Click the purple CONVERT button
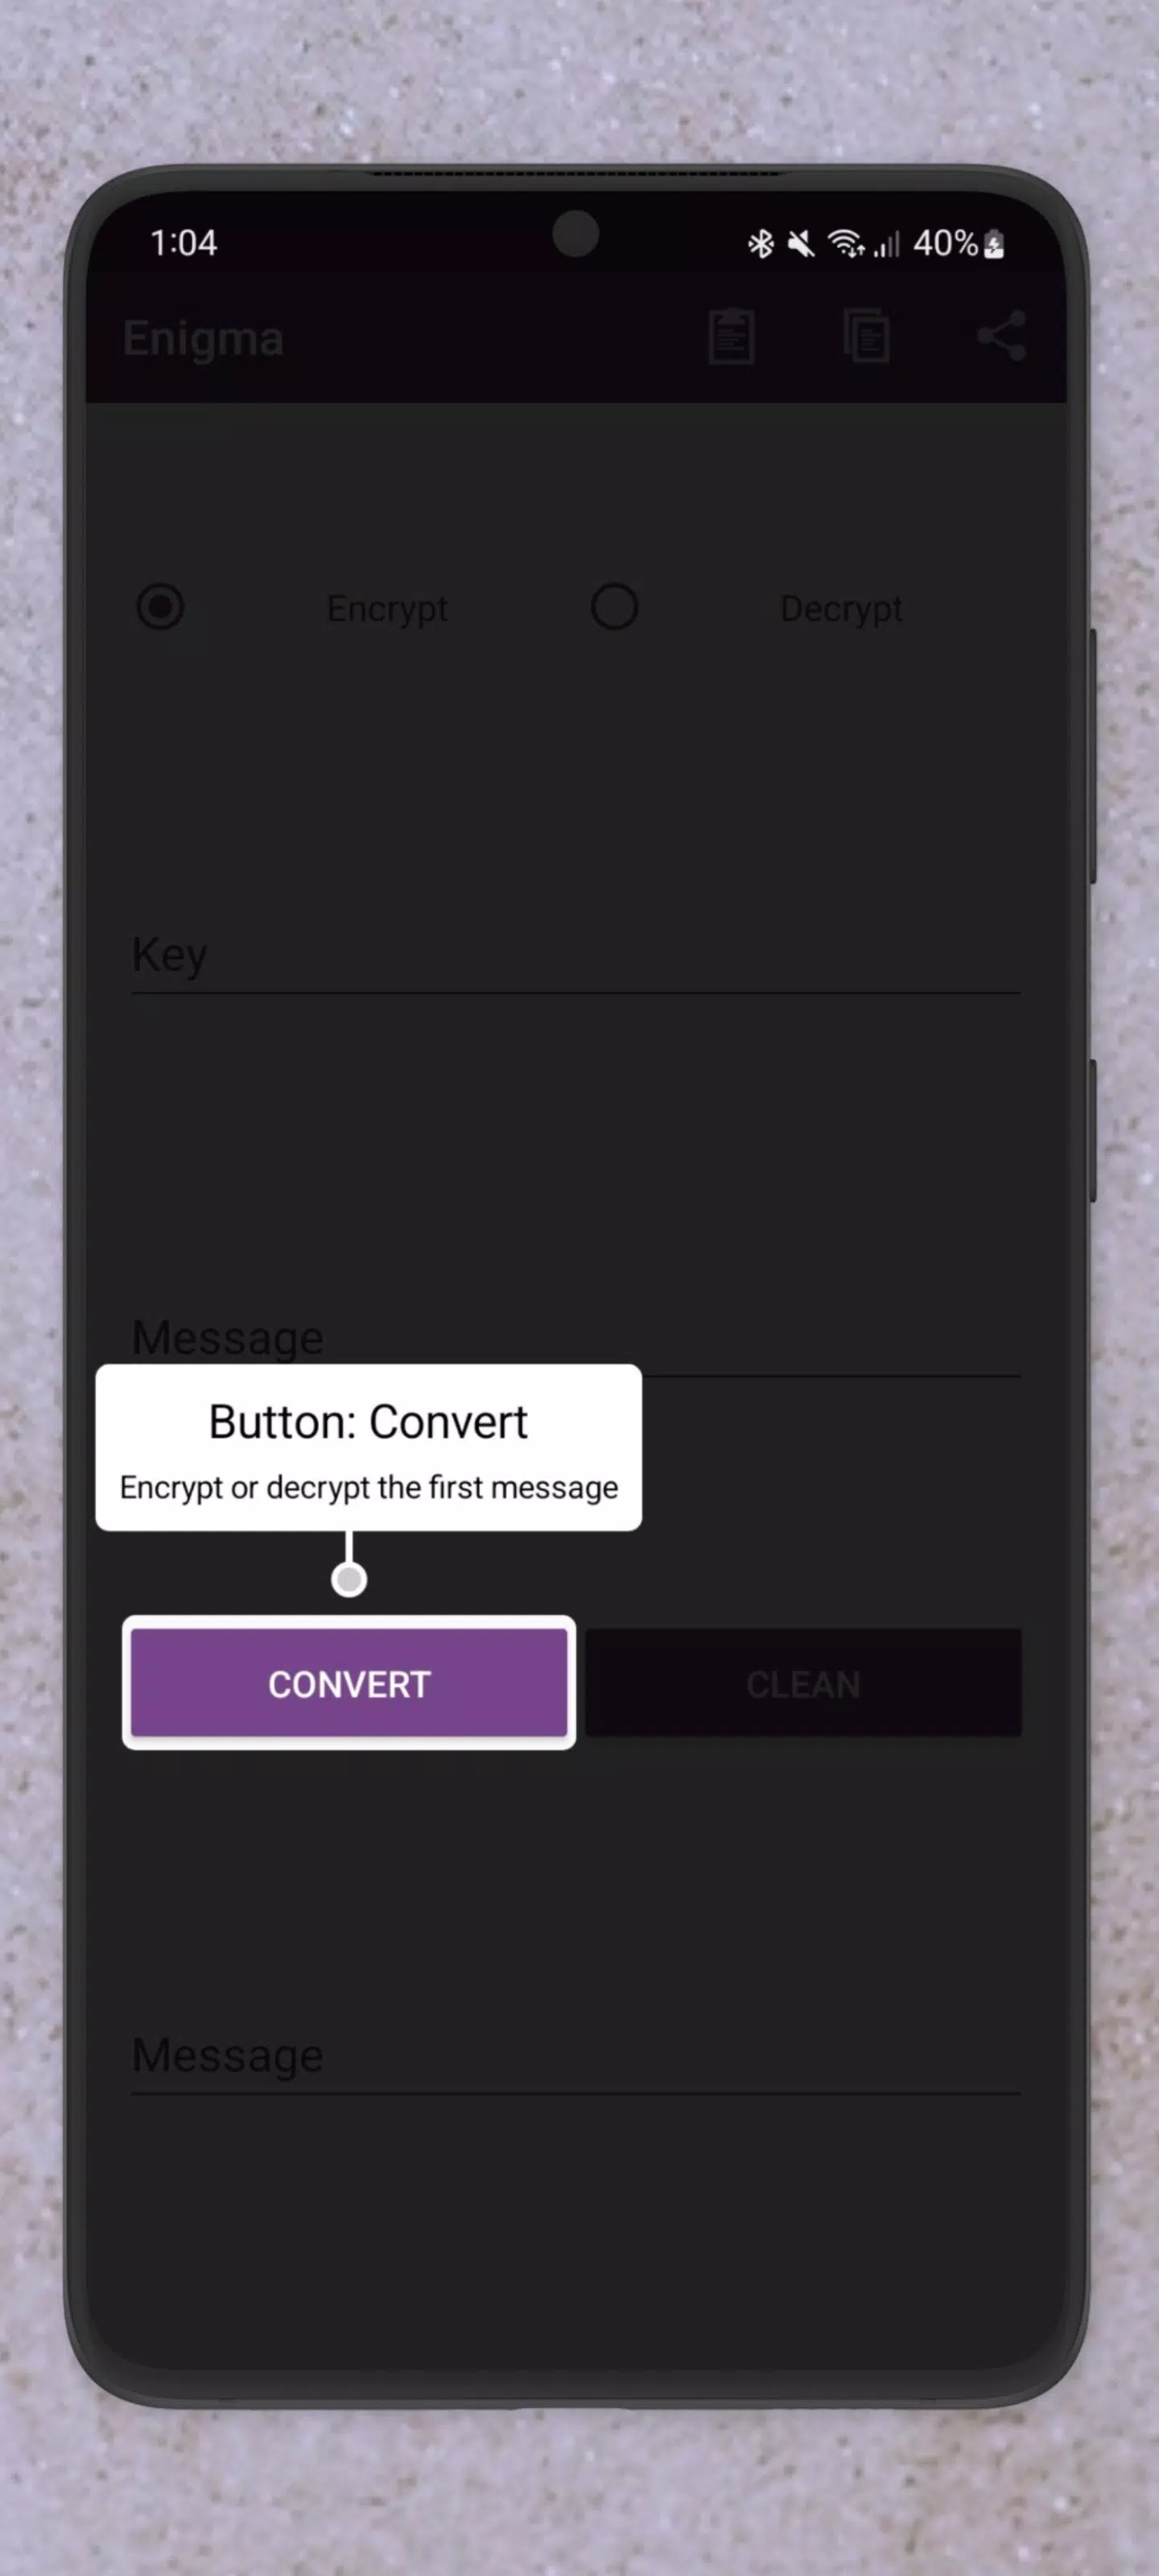This screenshot has height=2576, width=1159. coord(349,1683)
